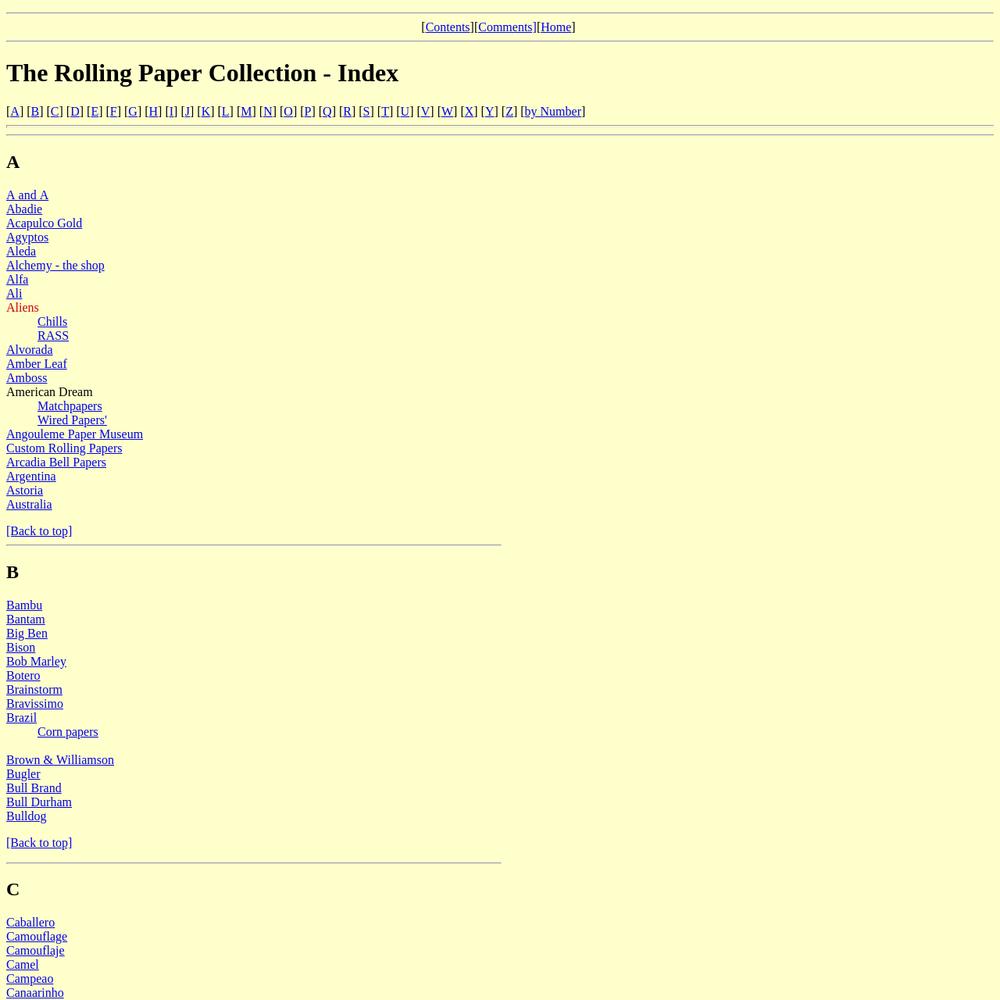1000x1000 pixels.
Task: Open the Bugler entry
Action: coord(23,774)
